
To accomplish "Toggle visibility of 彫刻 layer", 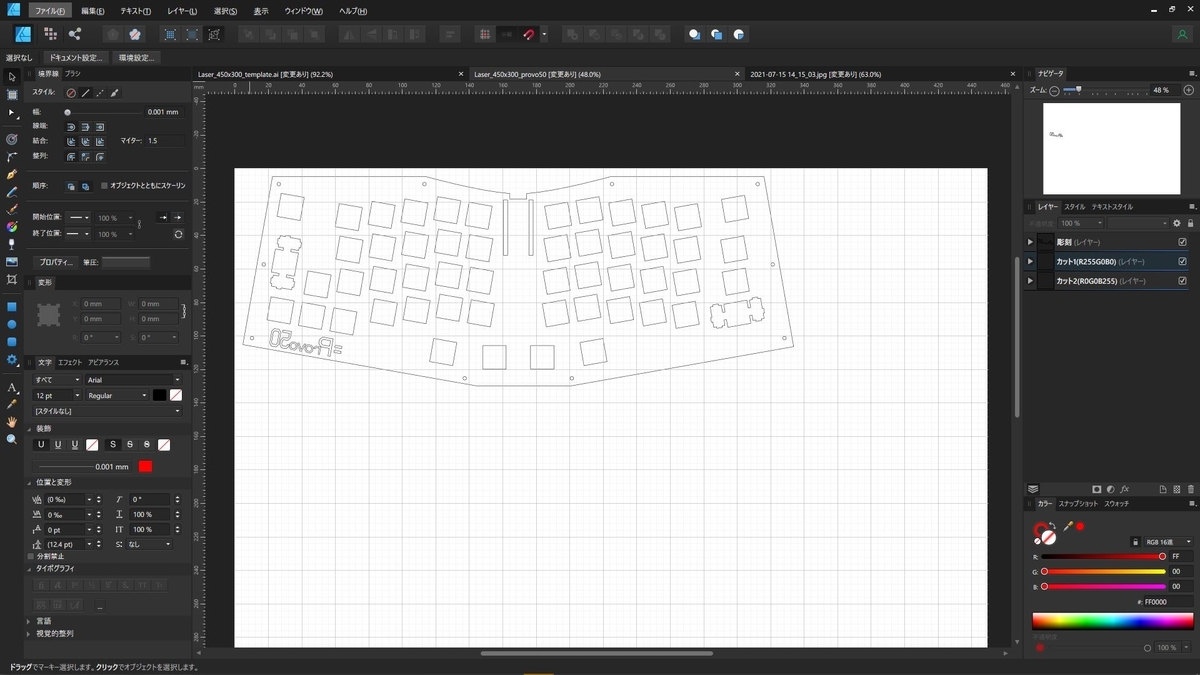I will [x=1182, y=242].
